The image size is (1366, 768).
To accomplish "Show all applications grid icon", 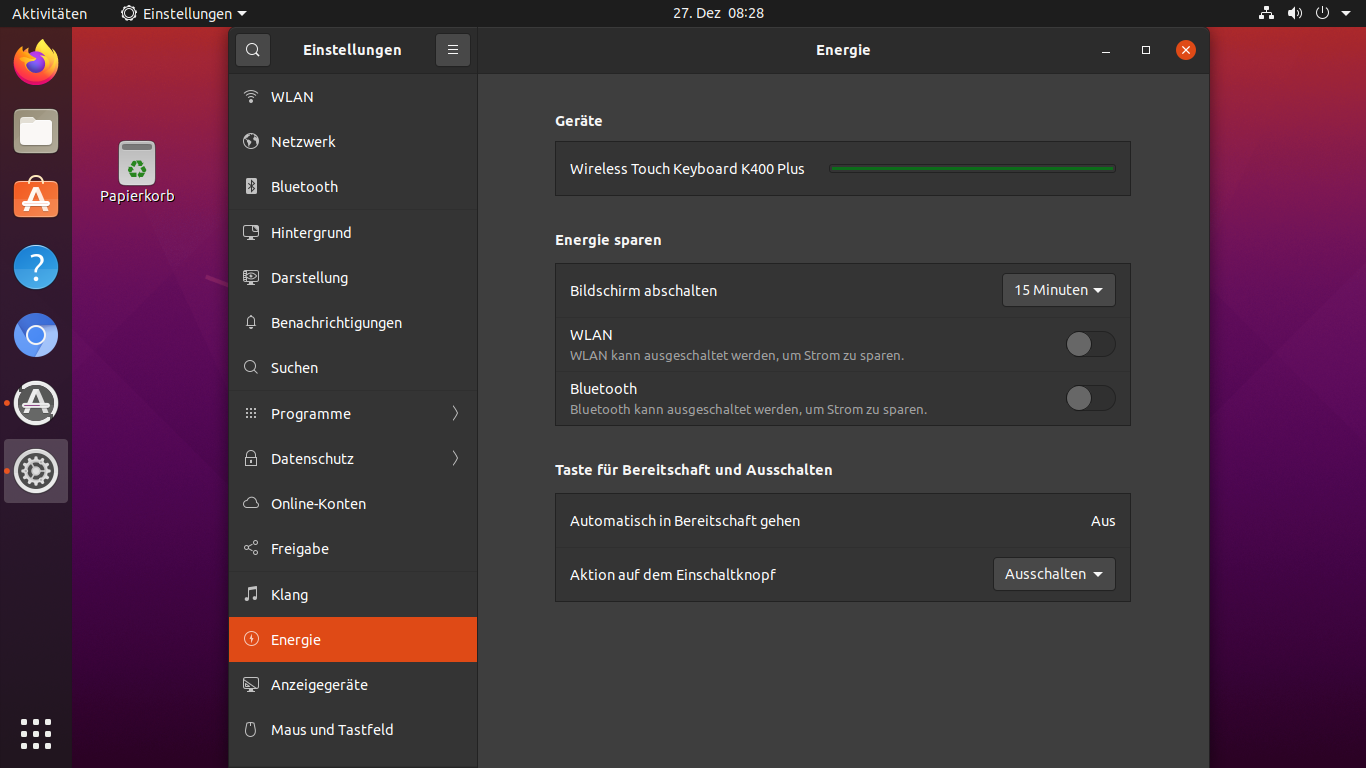I will 36,733.
